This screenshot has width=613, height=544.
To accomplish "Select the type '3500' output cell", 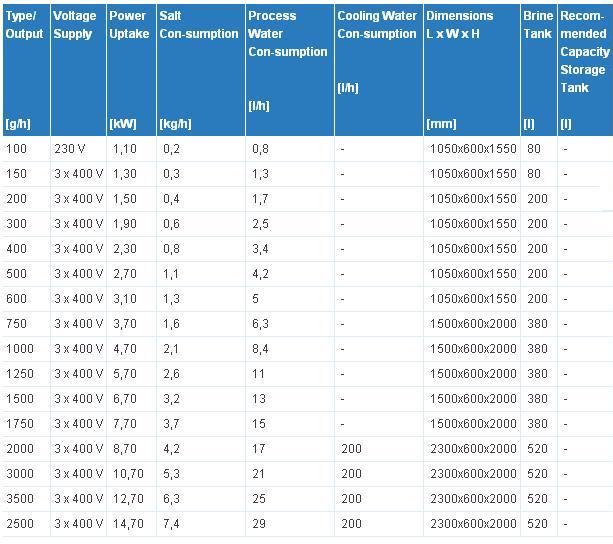I will coord(20,499).
